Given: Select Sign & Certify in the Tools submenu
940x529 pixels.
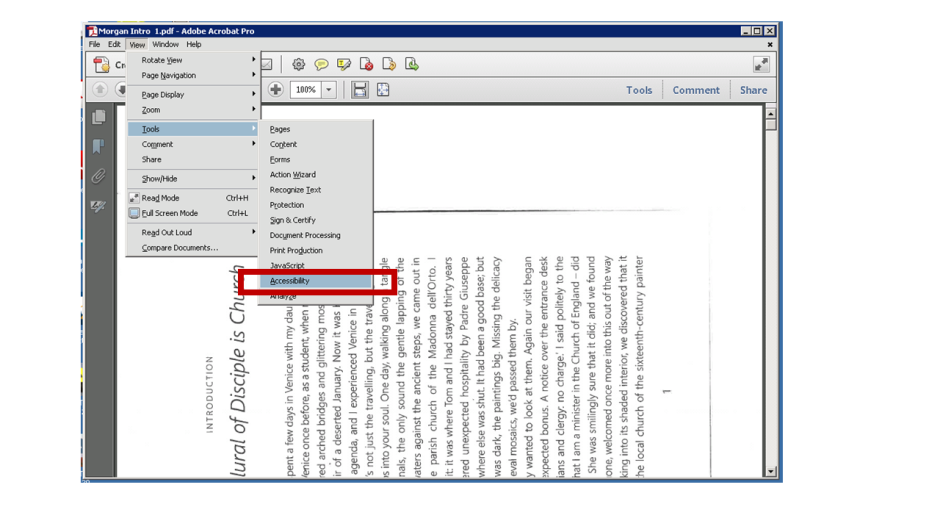Looking at the screenshot, I should 316,220.
